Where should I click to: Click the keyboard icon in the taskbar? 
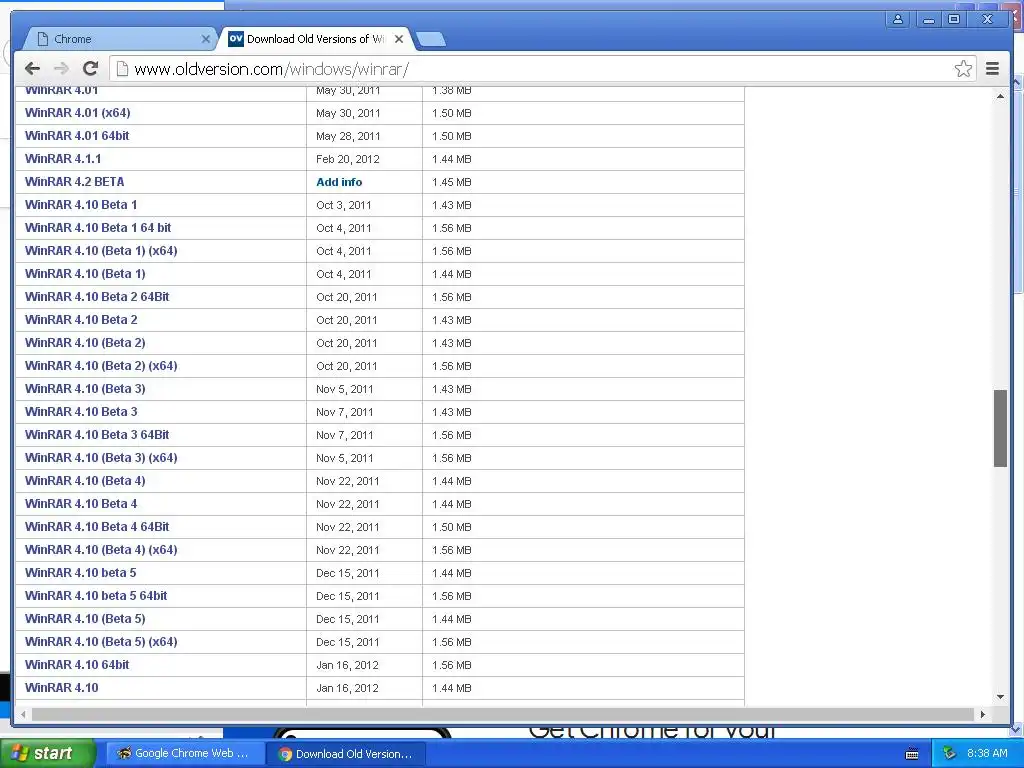click(x=912, y=754)
